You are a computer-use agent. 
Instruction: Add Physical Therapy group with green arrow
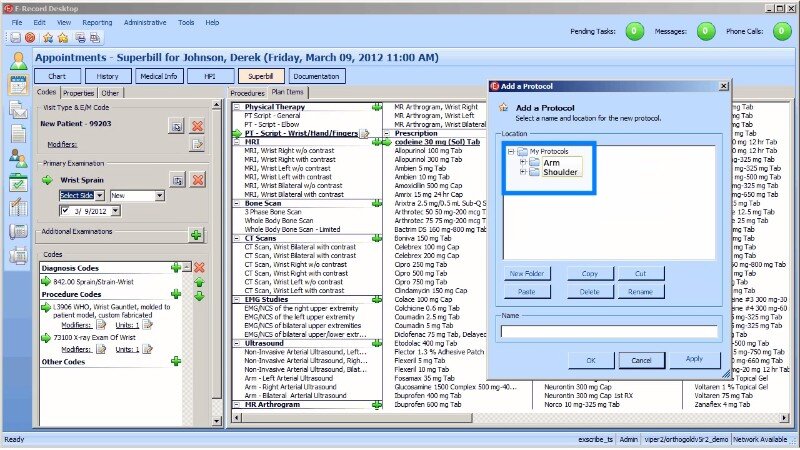tap(376, 107)
